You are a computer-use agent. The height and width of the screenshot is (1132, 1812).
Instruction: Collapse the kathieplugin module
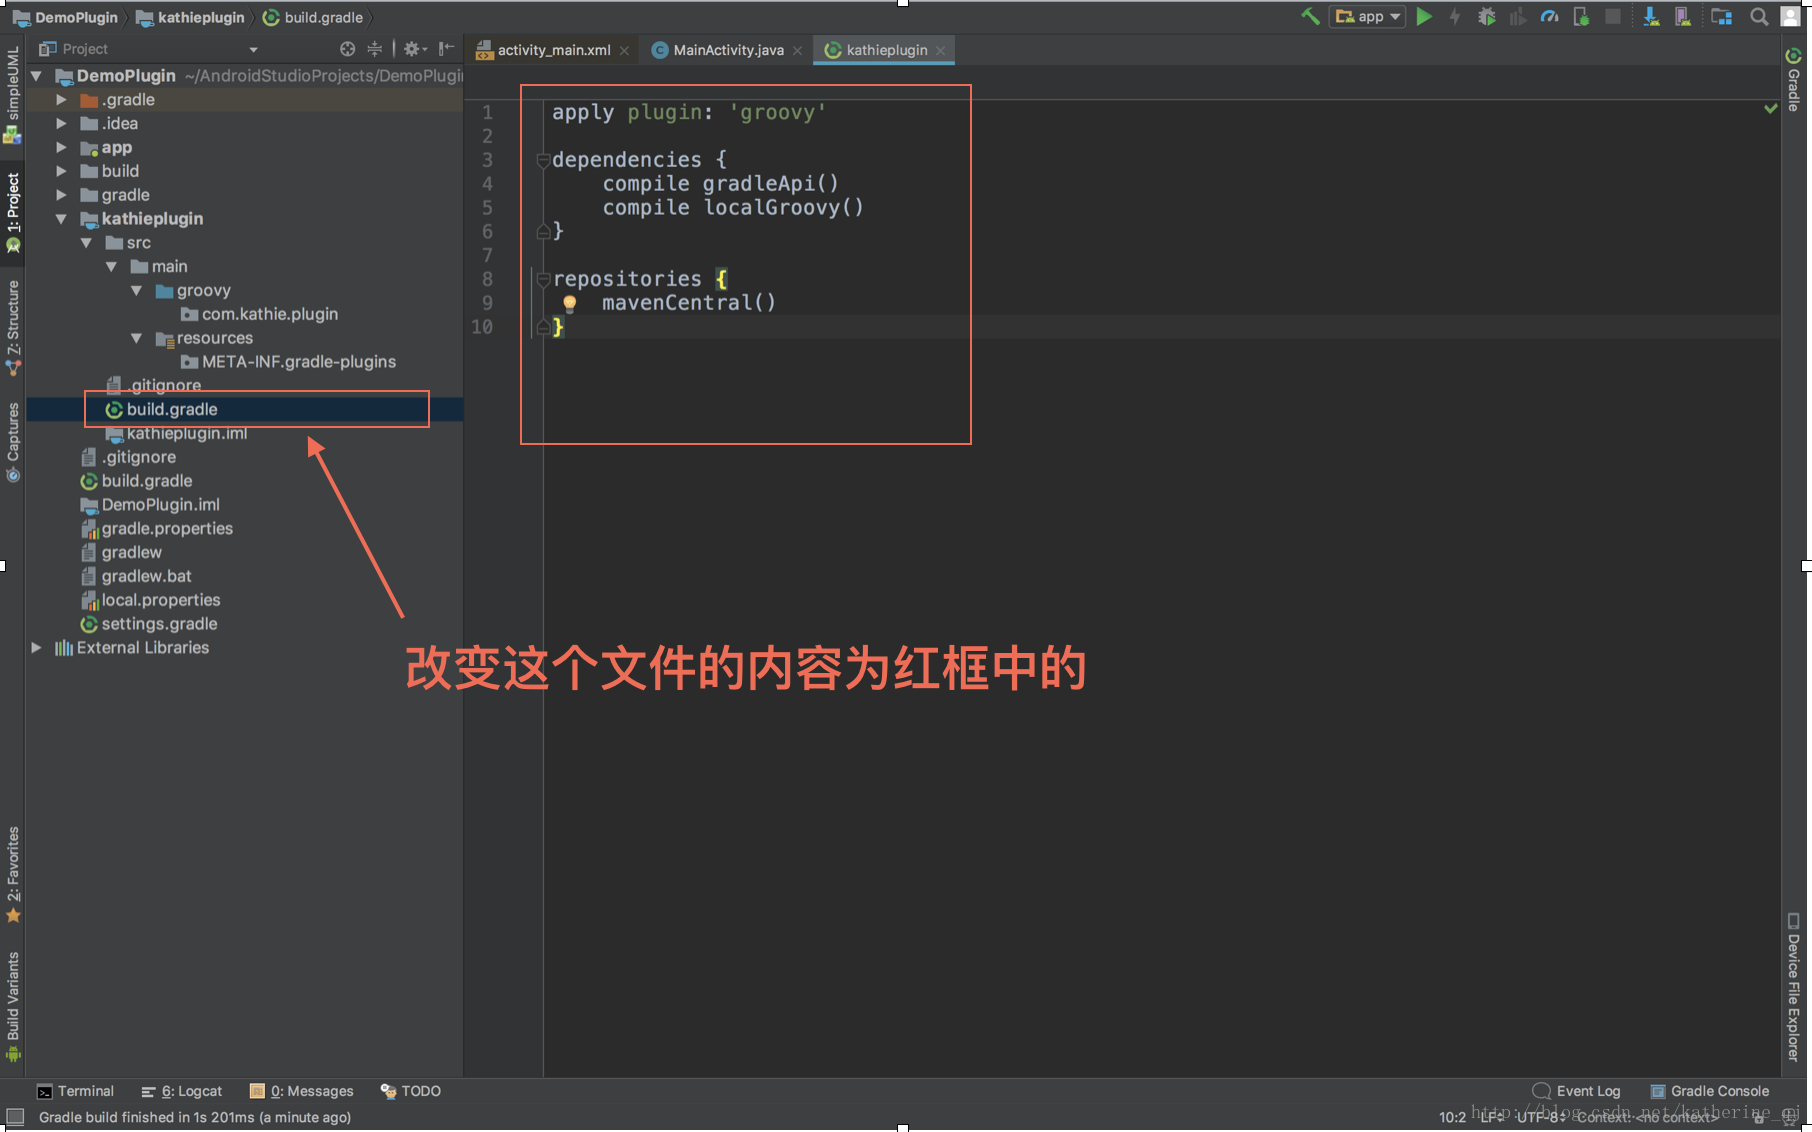pos(62,219)
